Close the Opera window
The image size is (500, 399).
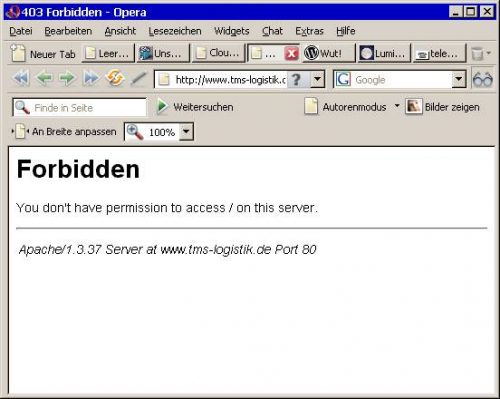tap(487, 12)
